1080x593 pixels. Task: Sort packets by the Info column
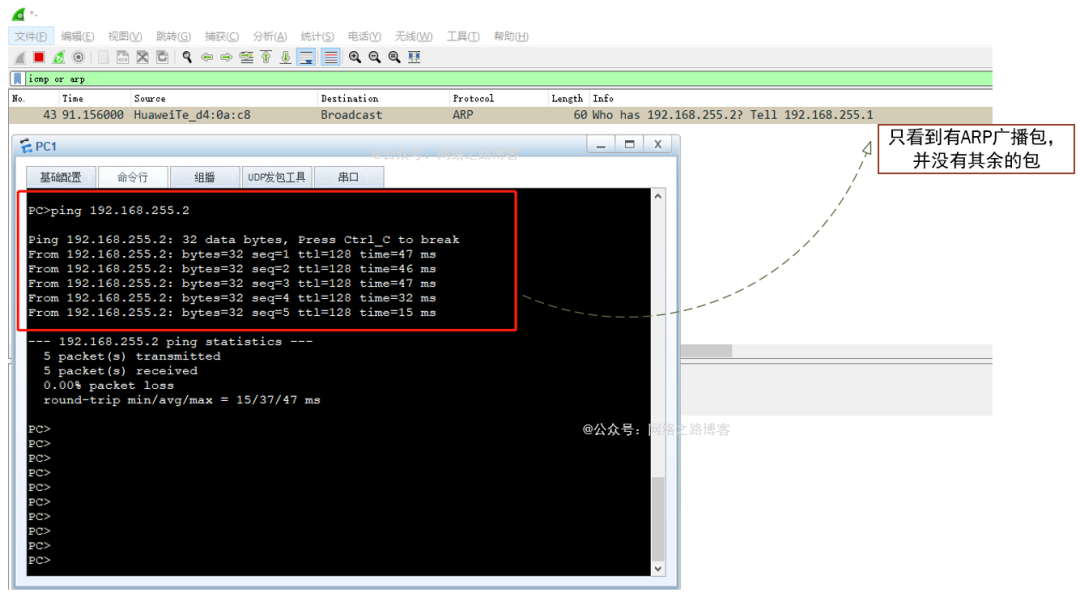[x=790, y=98]
